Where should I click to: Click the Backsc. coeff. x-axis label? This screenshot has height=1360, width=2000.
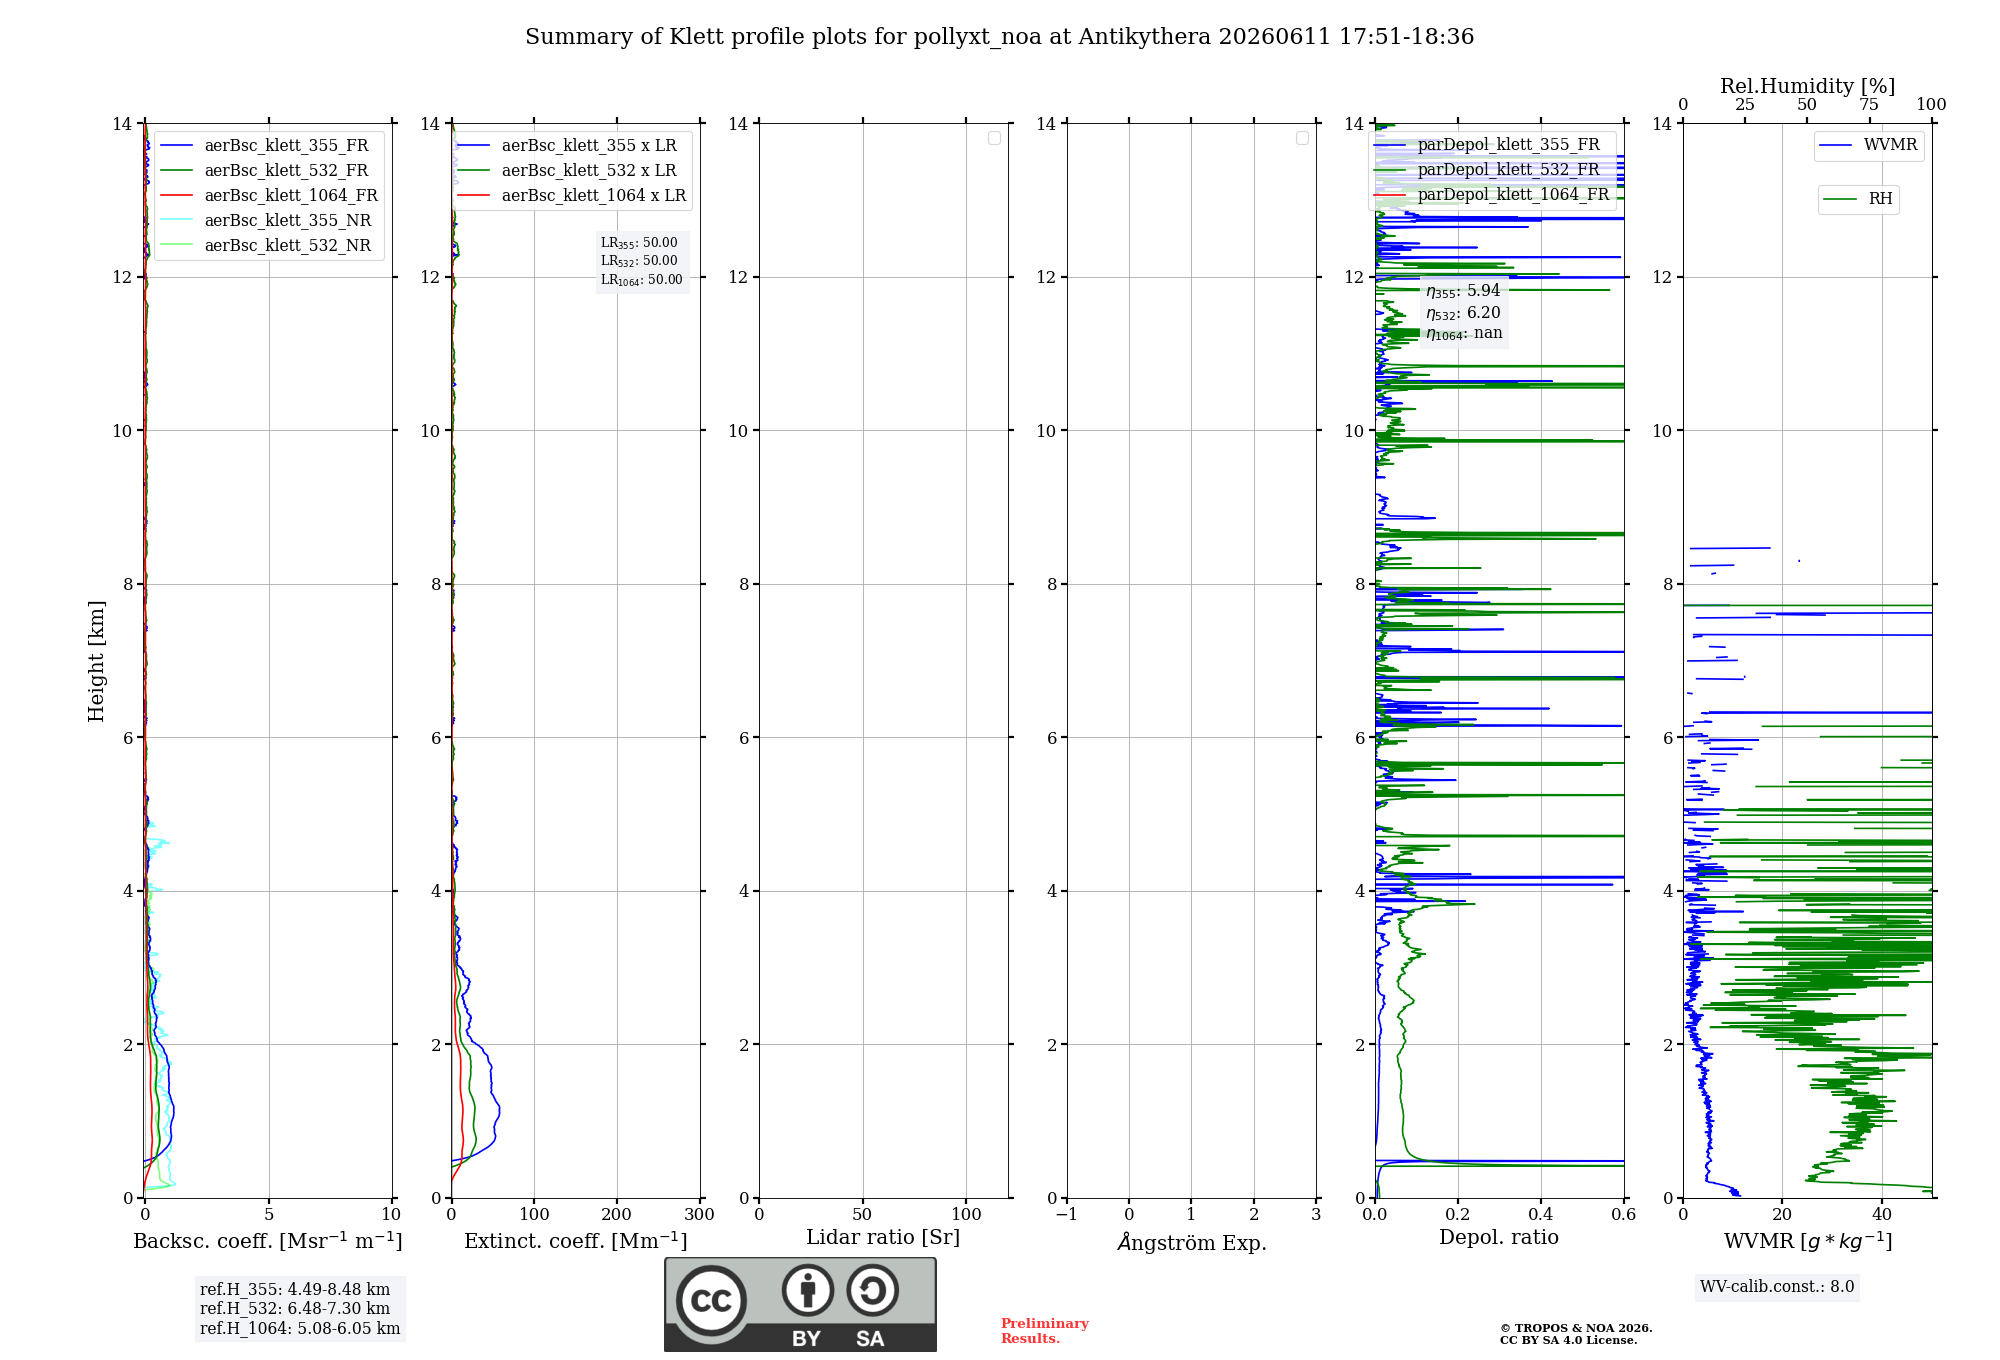click(x=268, y=1241)
